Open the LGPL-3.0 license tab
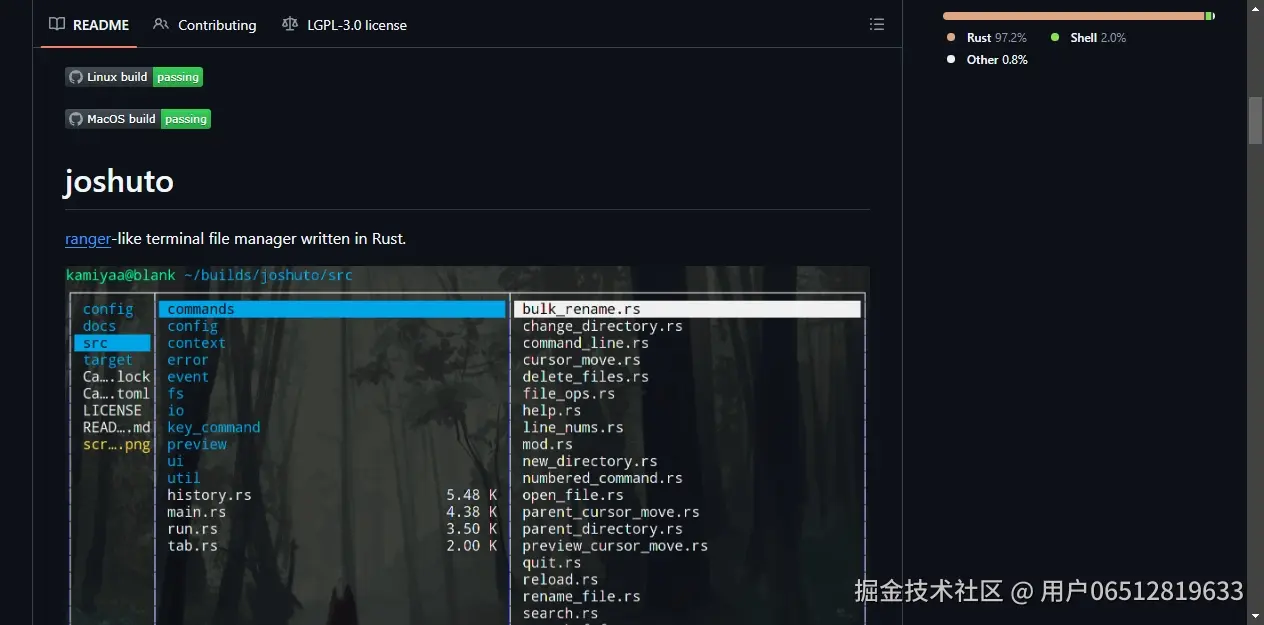1264x625 pixels. 344,25
